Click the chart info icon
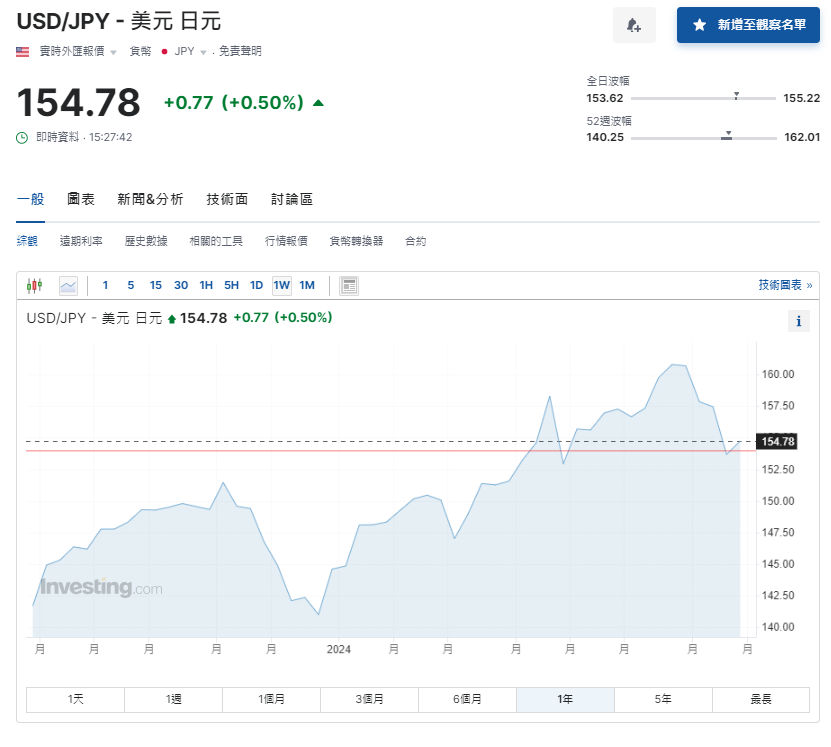Screen dimensions: 831x747 click(799, 321)
